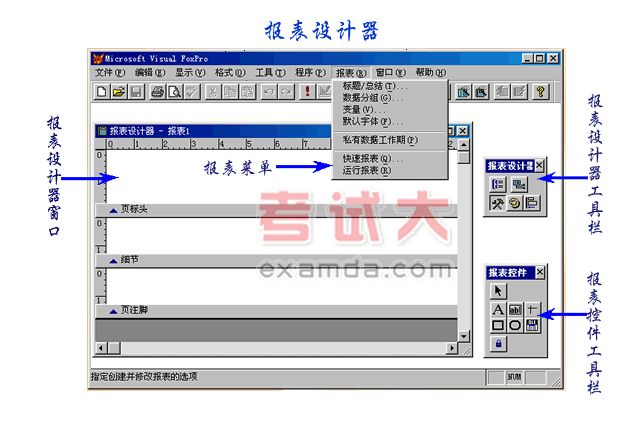Close the 报表控件 floating toolbar

tap(539, 273)
